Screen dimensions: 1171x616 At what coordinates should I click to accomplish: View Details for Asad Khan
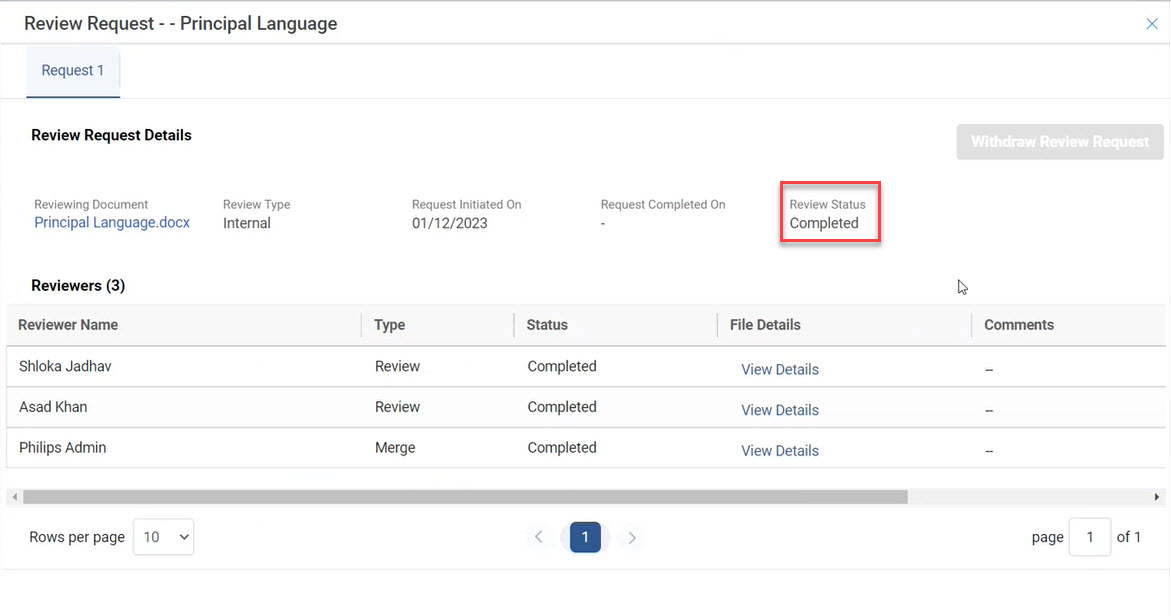point(779,410)
